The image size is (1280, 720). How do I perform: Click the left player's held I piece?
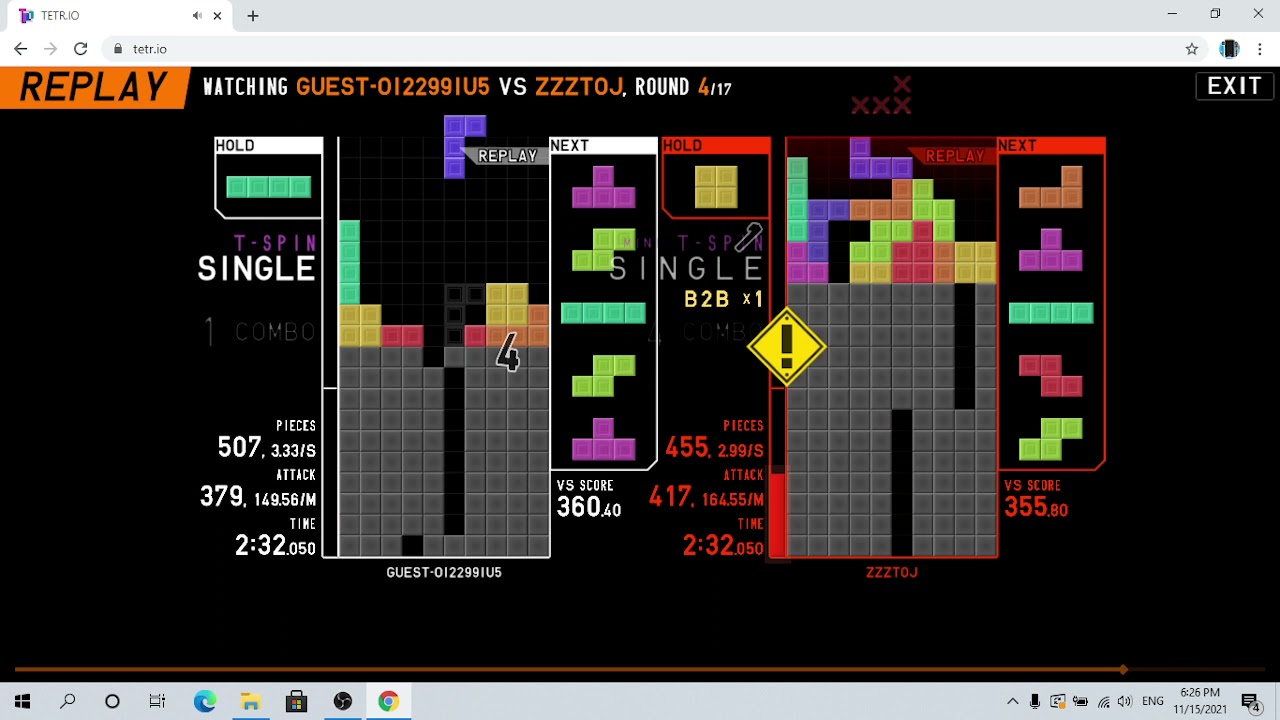(268, 186)
